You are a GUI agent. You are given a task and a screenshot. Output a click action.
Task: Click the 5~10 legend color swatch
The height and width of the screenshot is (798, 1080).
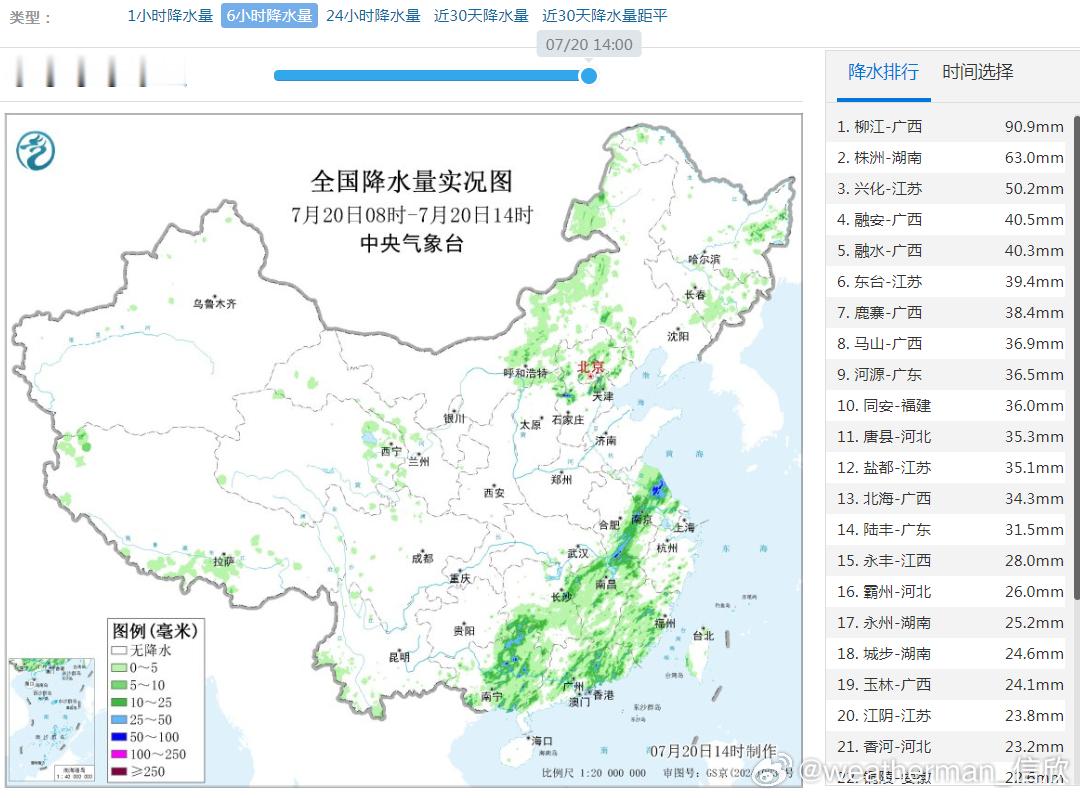click(118, 685)
